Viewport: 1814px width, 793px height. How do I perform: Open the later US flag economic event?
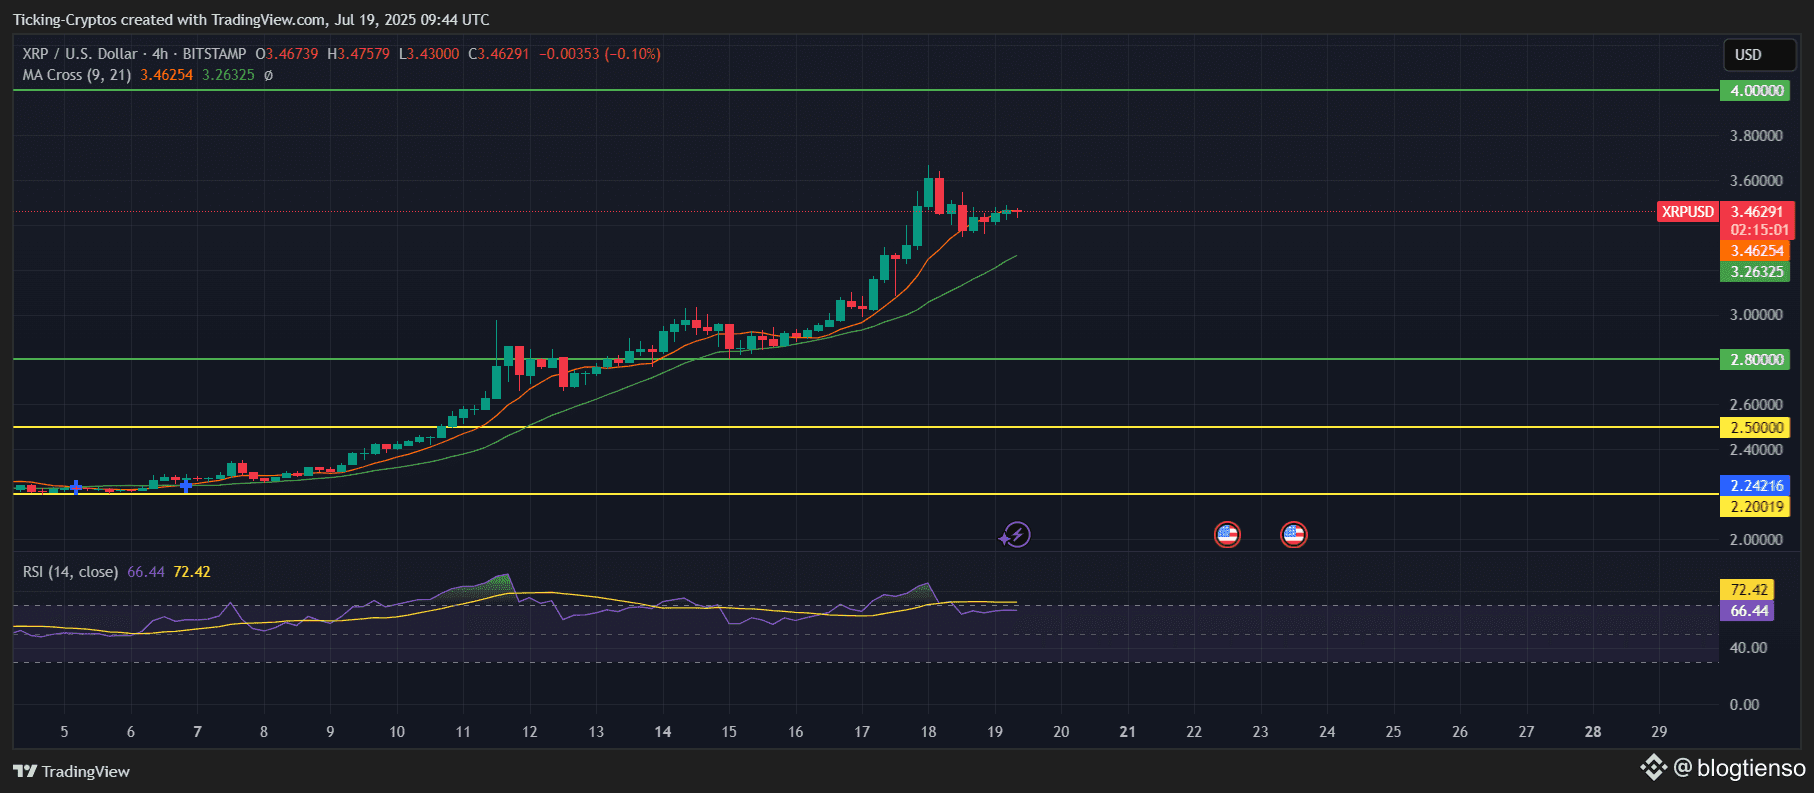pos(1294,535)
